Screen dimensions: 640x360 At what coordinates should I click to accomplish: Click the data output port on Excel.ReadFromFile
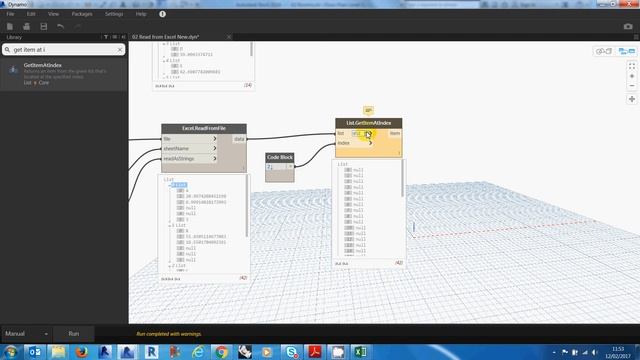pos(239,139)
